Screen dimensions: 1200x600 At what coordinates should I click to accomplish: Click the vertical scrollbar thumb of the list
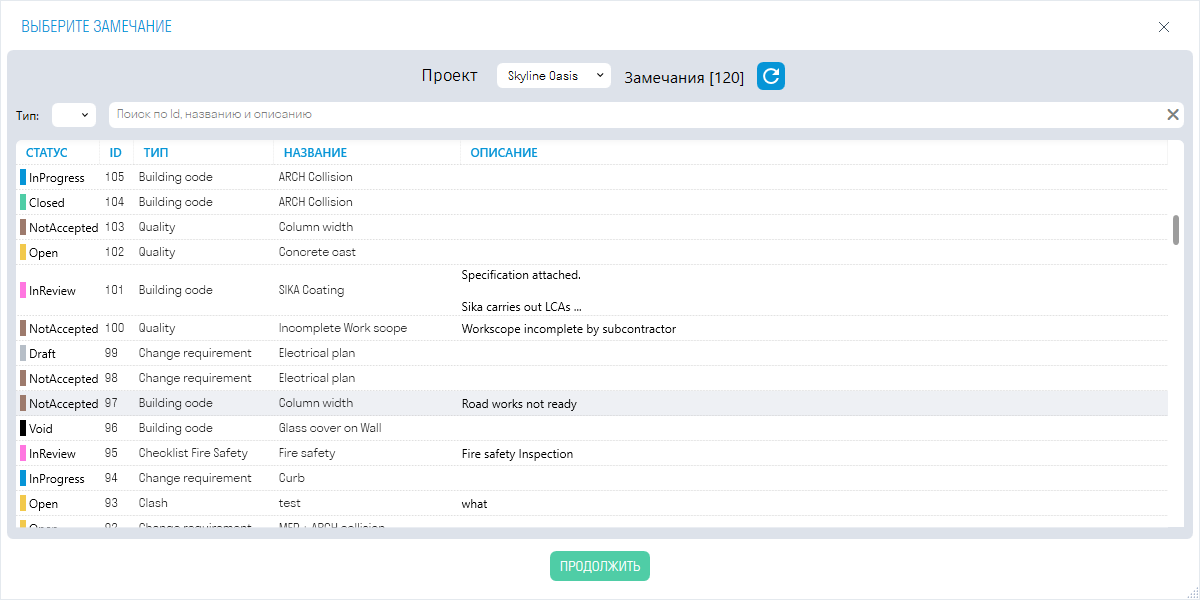1176,229
